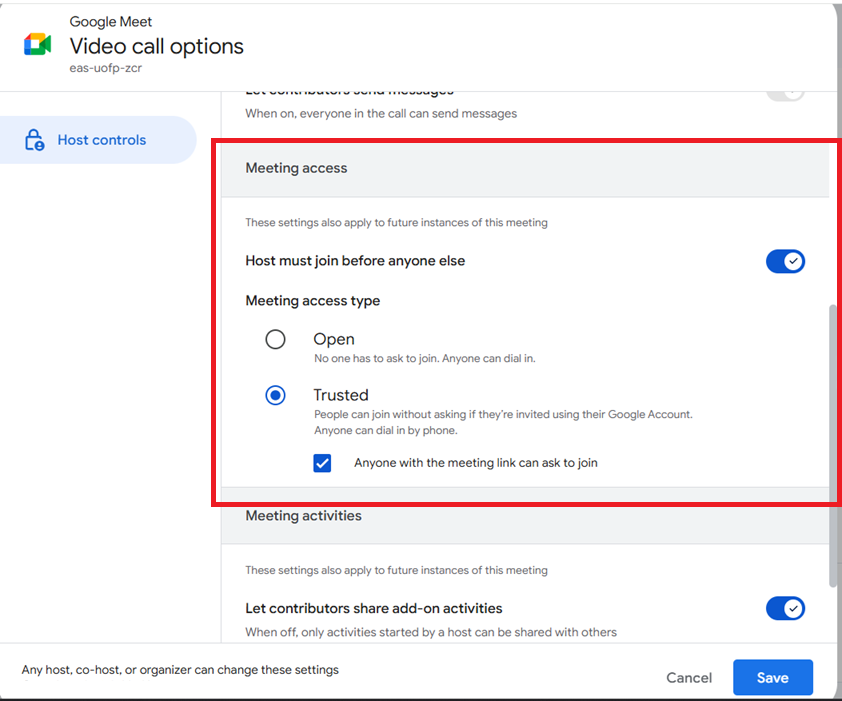Turn off Let contributors share add-on activities
The width and height of the screenshot is (842, 701).
(785, 608)
